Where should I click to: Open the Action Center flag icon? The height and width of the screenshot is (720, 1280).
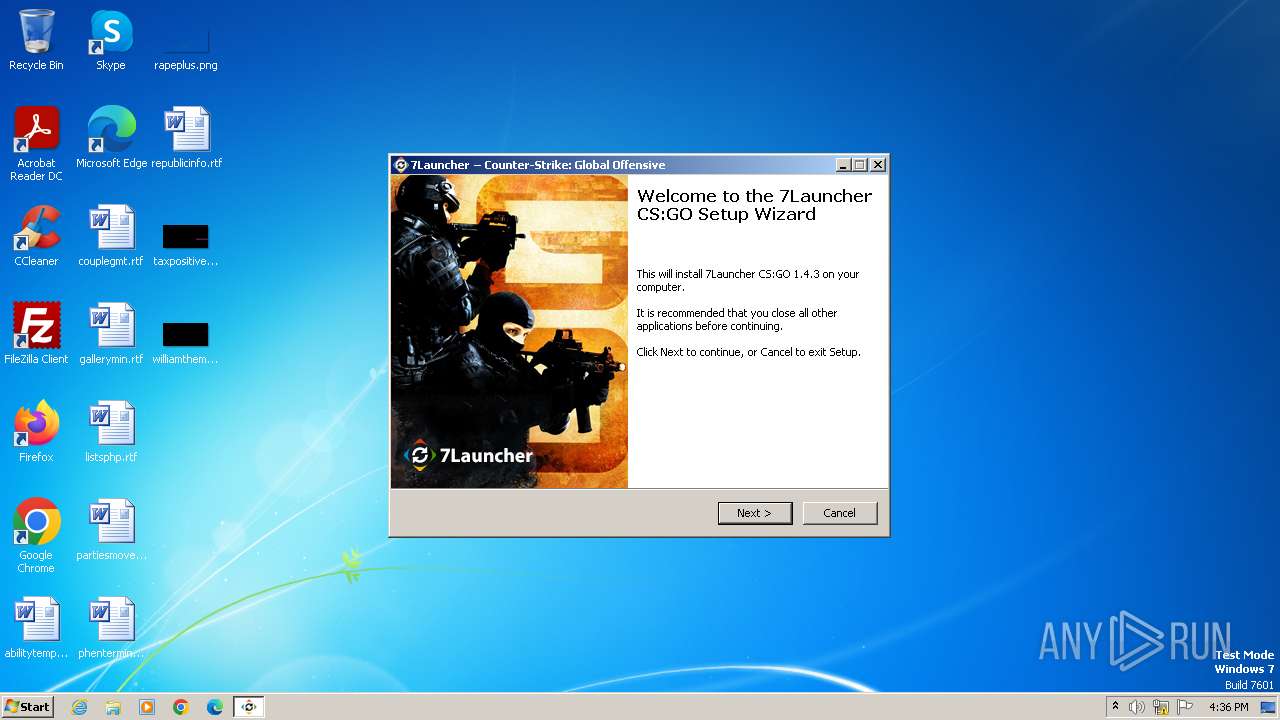pyautogui.click(x=1185, y=707)
